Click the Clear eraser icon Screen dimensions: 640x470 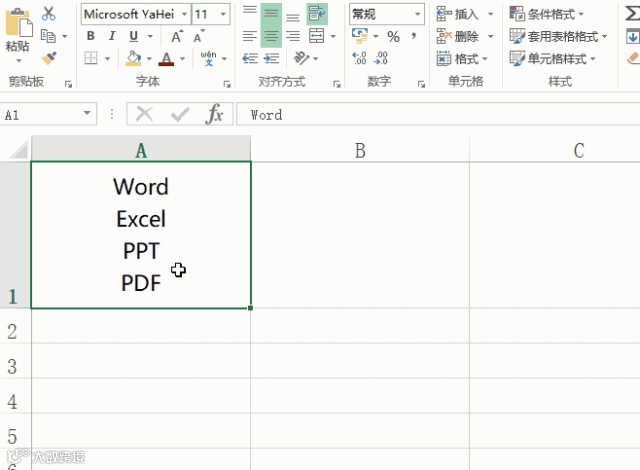(633, 58)
